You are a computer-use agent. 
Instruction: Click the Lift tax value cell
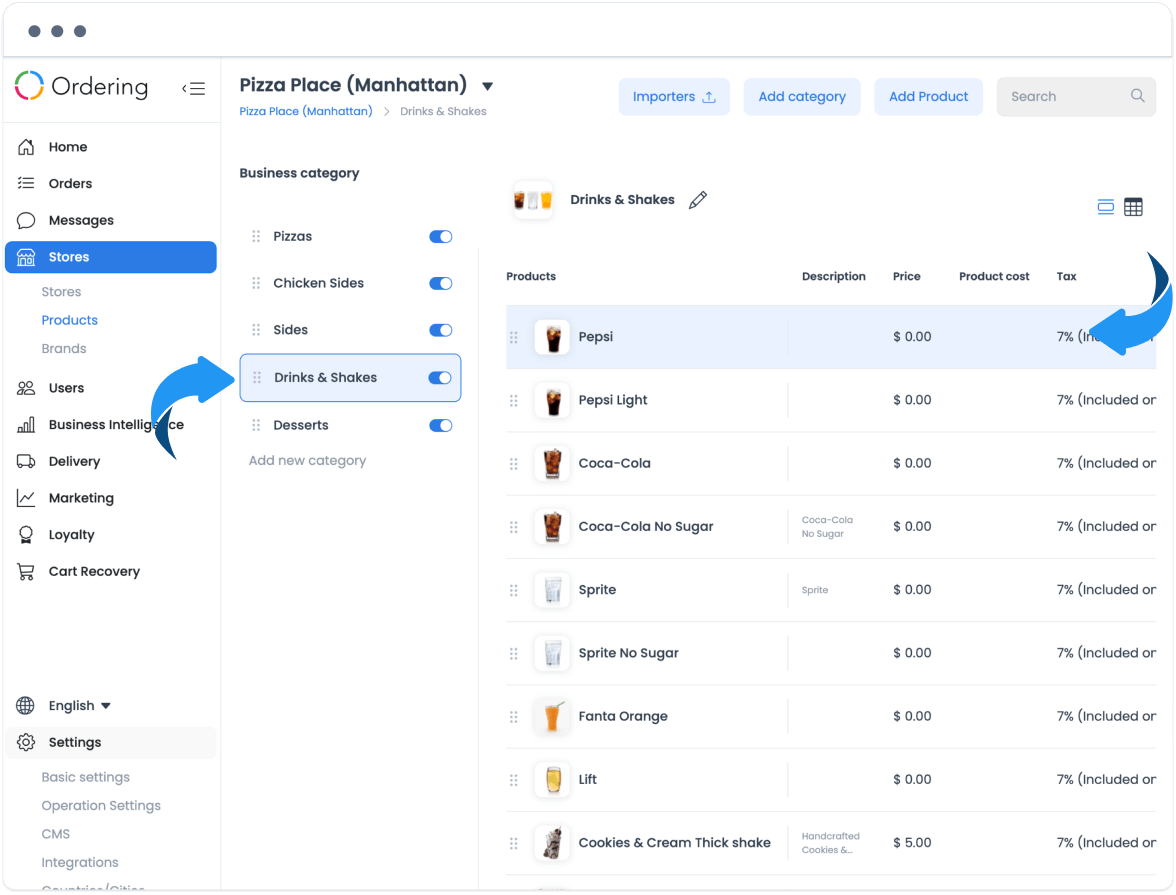[x=1106, y=780]
